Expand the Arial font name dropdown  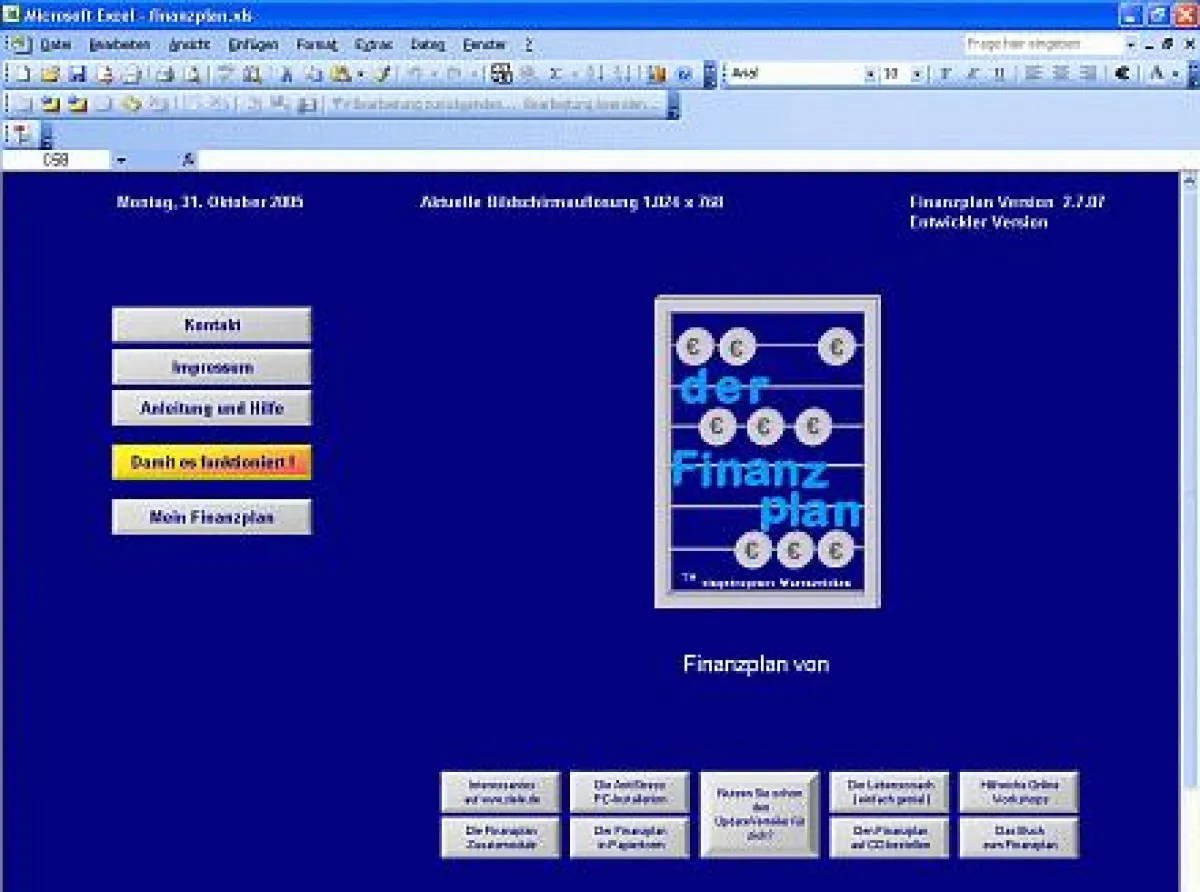869,74
